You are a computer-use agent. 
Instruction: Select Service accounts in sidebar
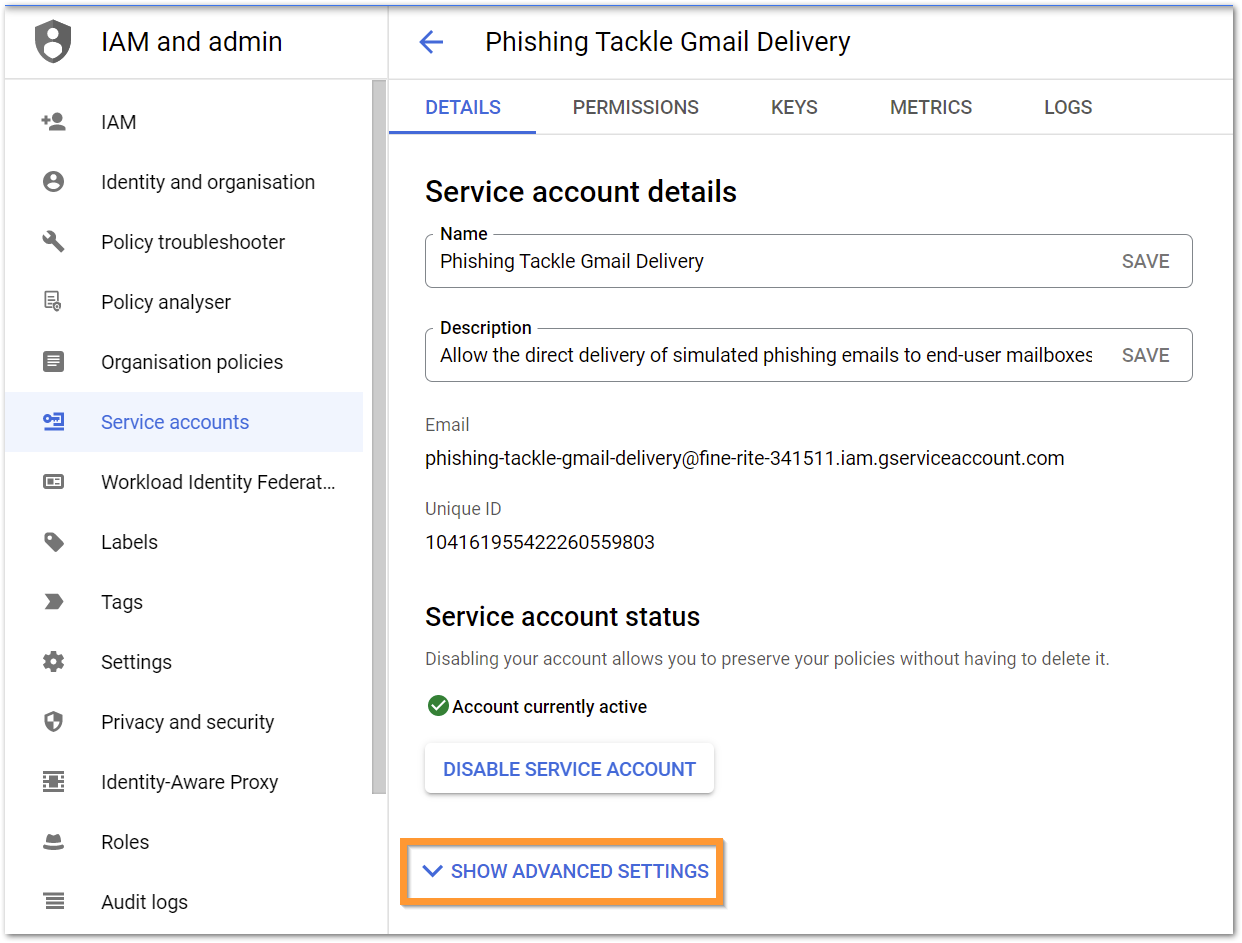[x=184, y=422]
